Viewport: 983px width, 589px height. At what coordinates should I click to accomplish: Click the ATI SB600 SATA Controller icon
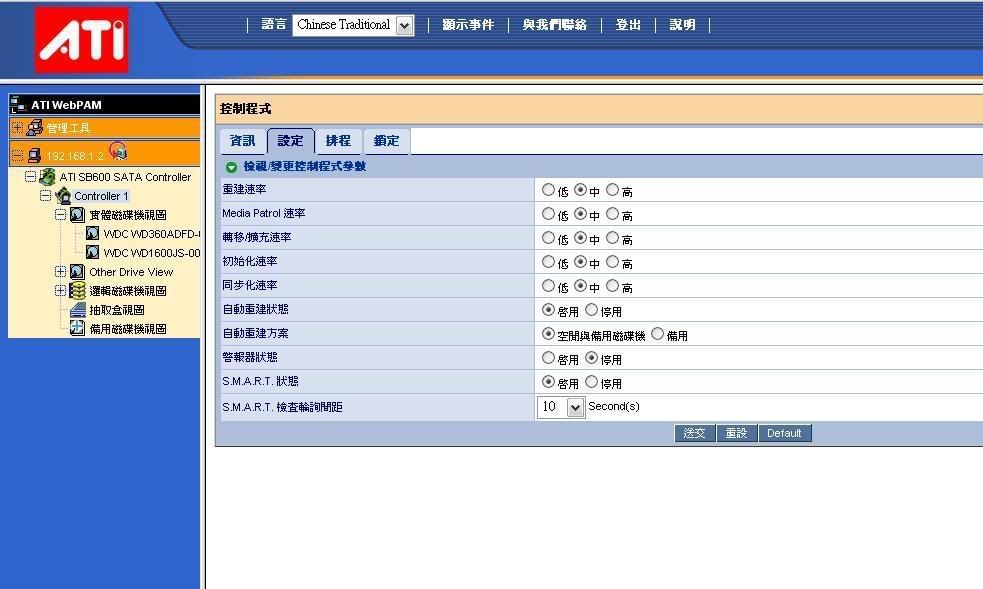point(47,177)
